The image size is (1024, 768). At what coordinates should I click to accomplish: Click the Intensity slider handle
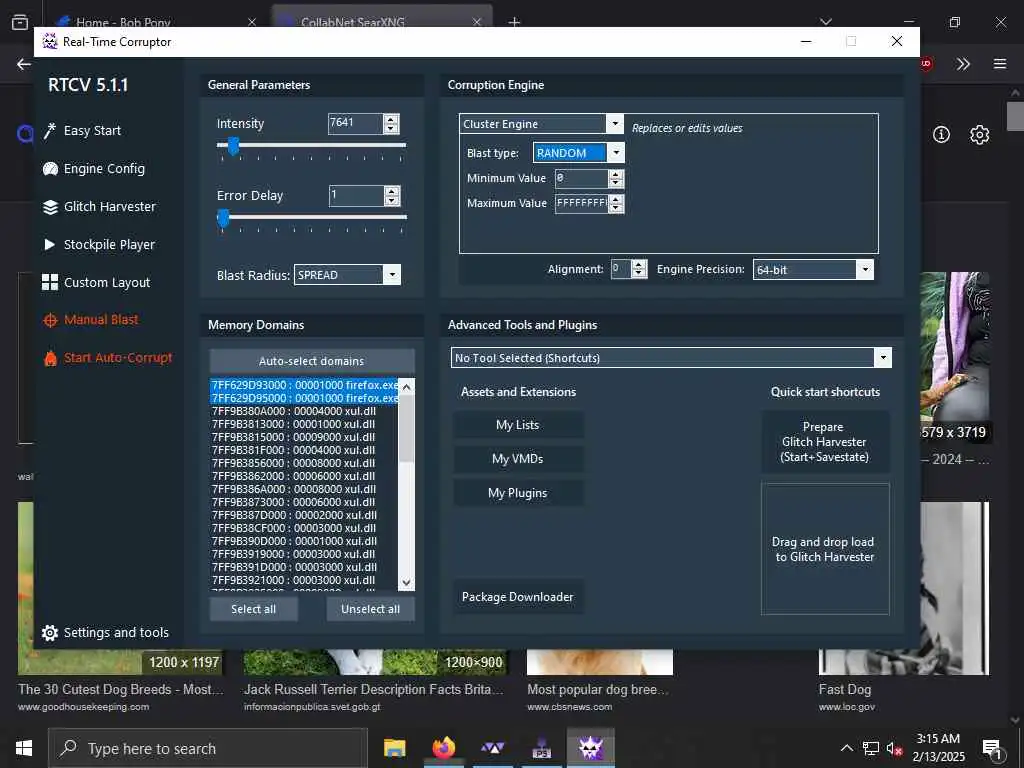click(232, 146)
